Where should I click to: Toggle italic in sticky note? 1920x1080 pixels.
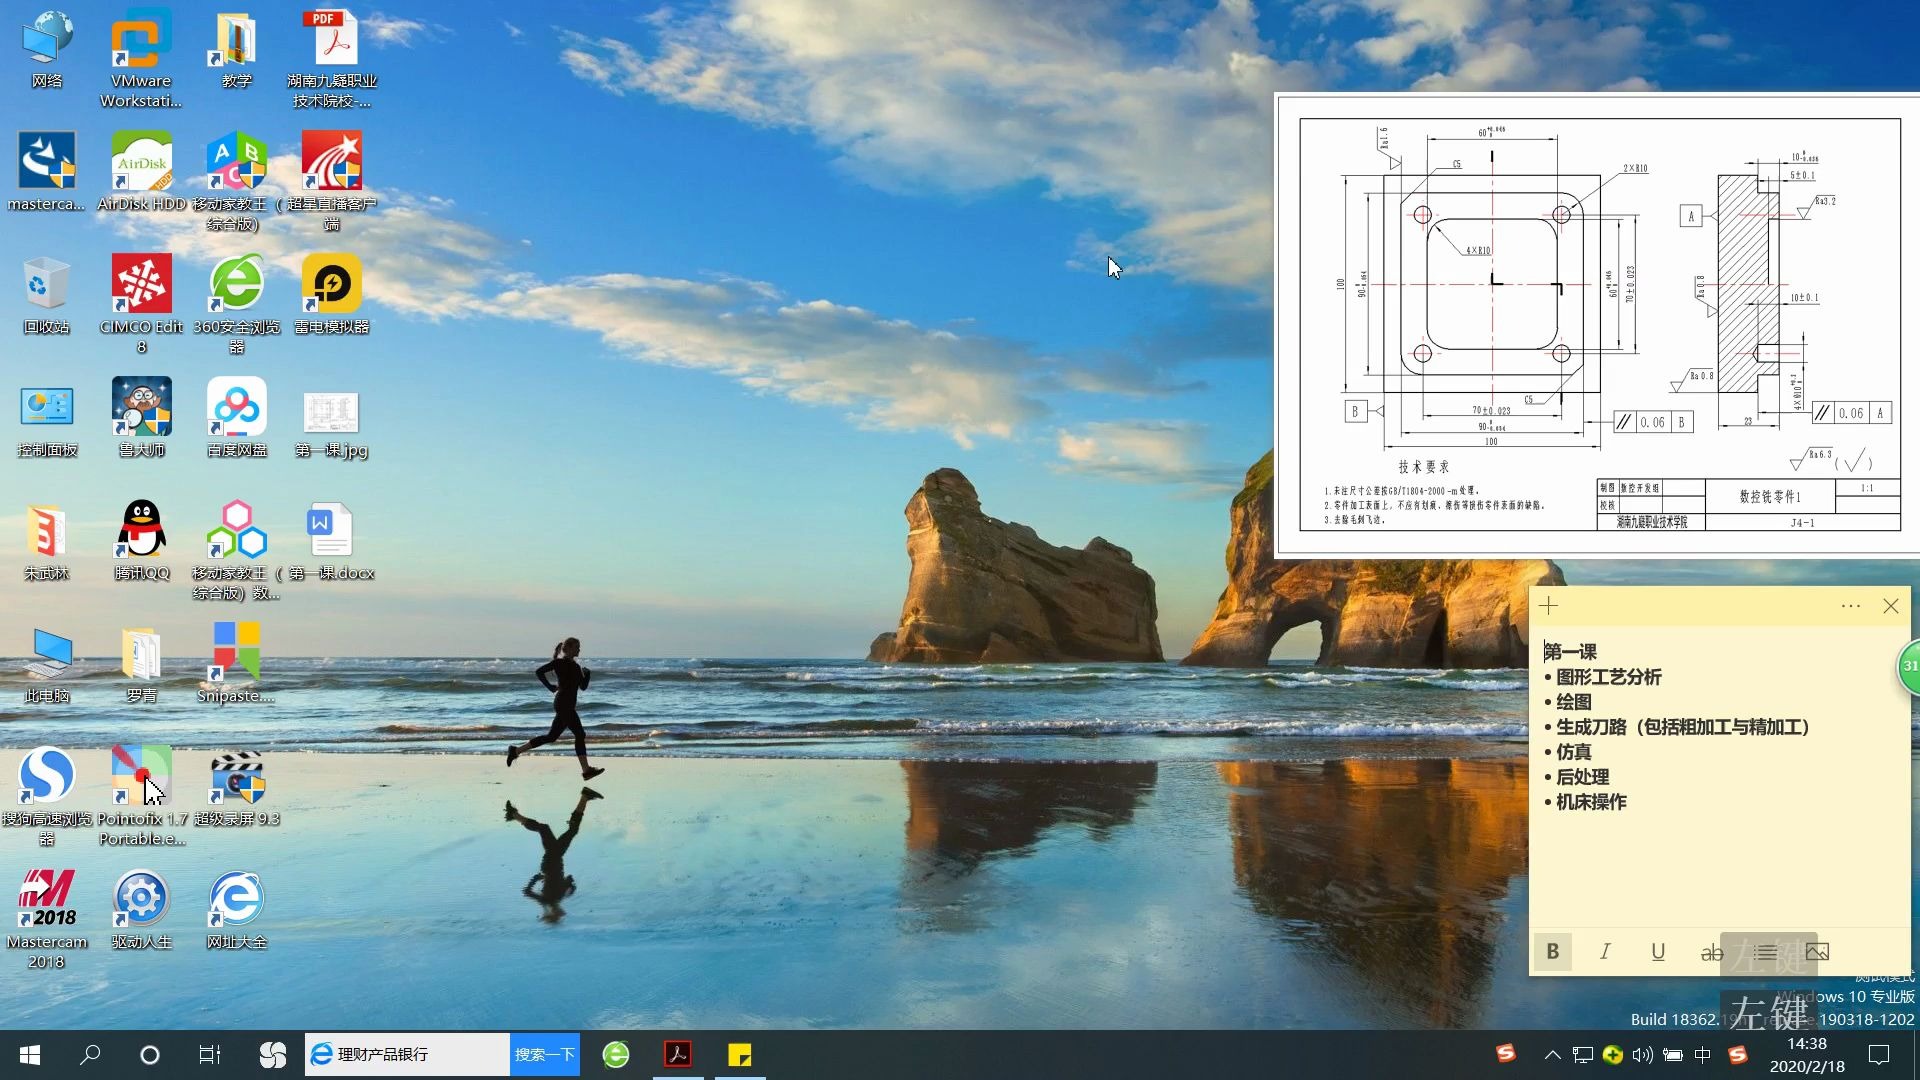point(1605,952)
